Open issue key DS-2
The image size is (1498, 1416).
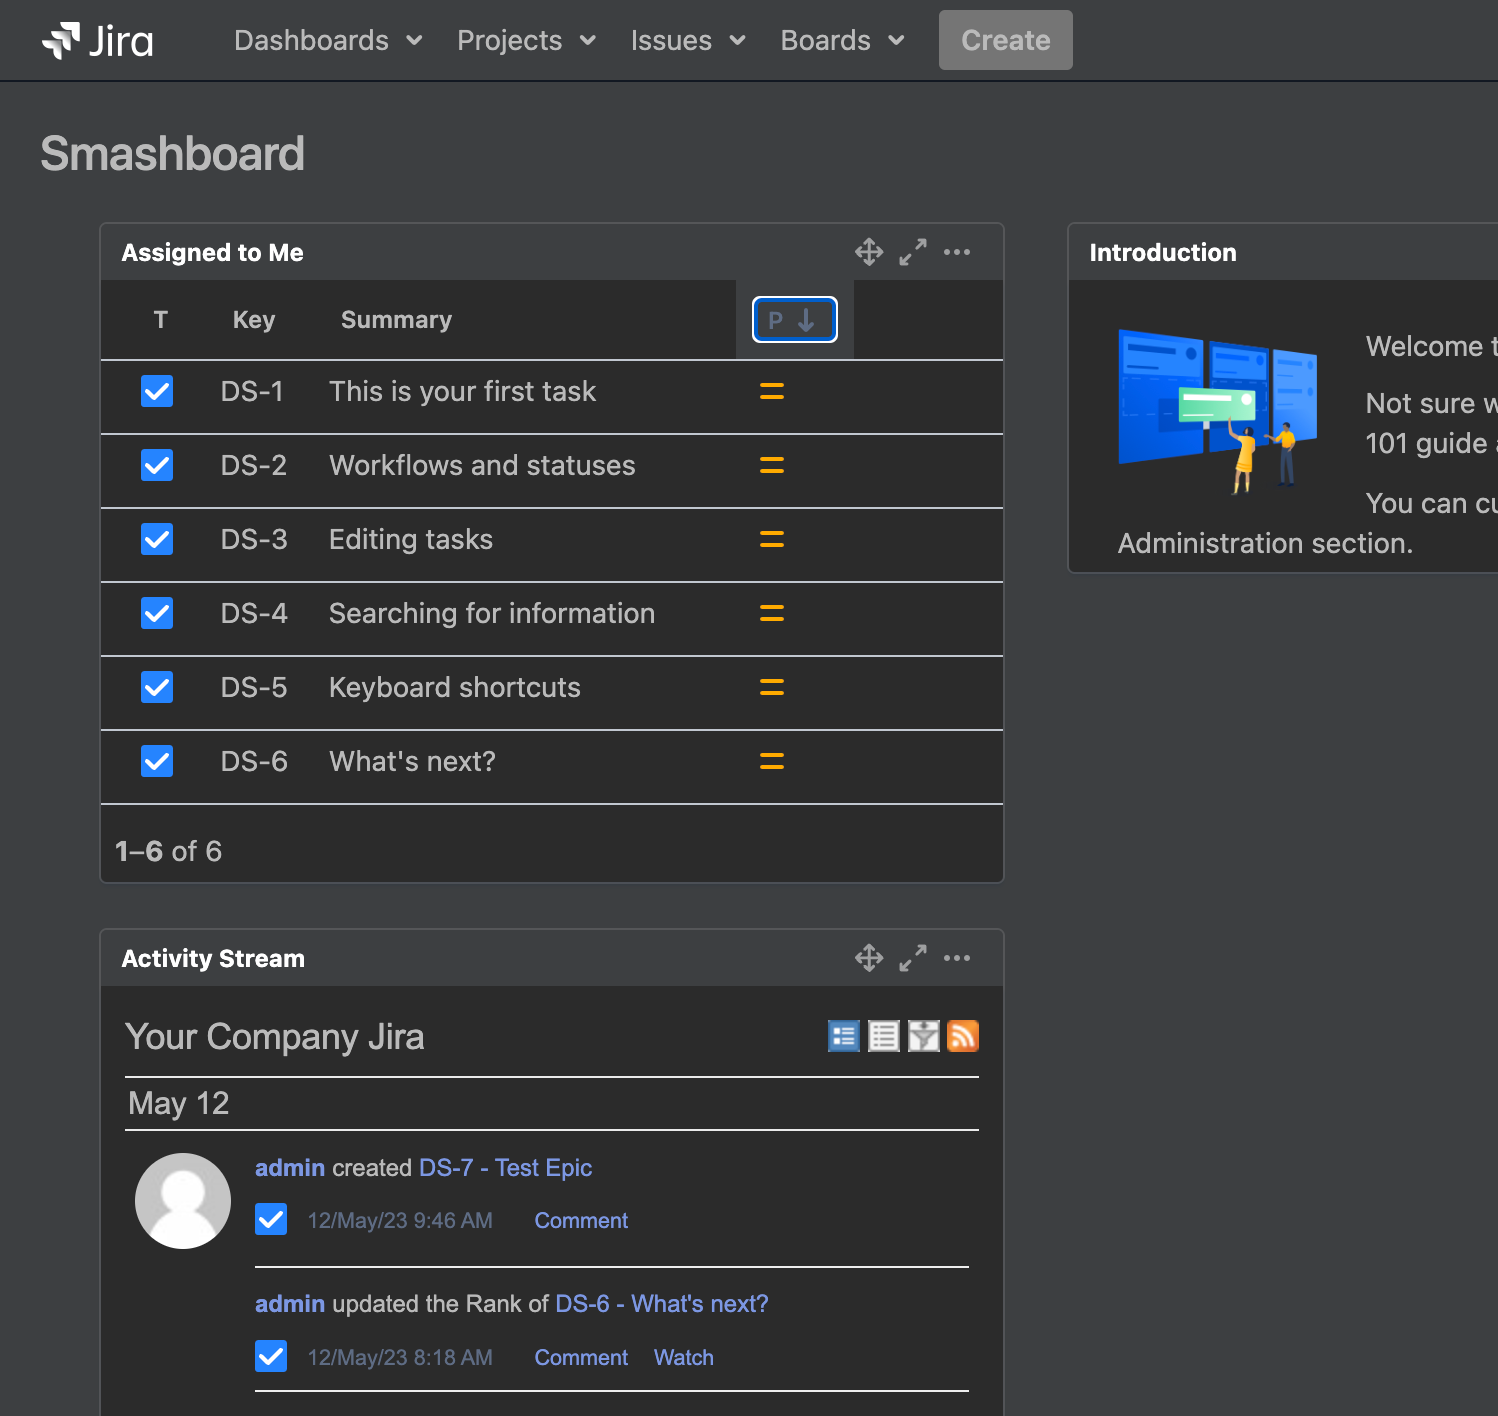pos(254,465)
